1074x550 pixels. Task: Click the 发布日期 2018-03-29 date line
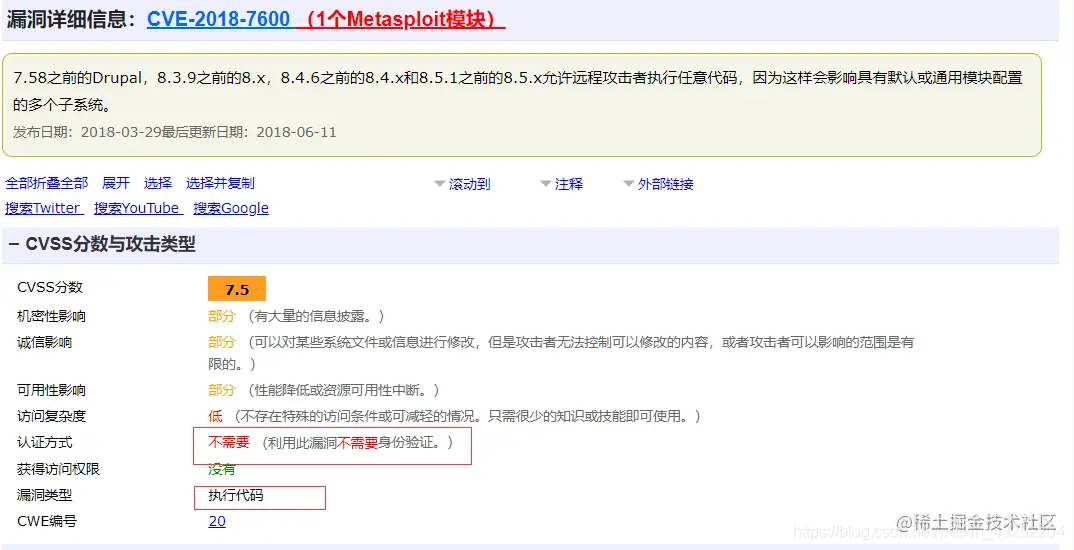[175, 132]
